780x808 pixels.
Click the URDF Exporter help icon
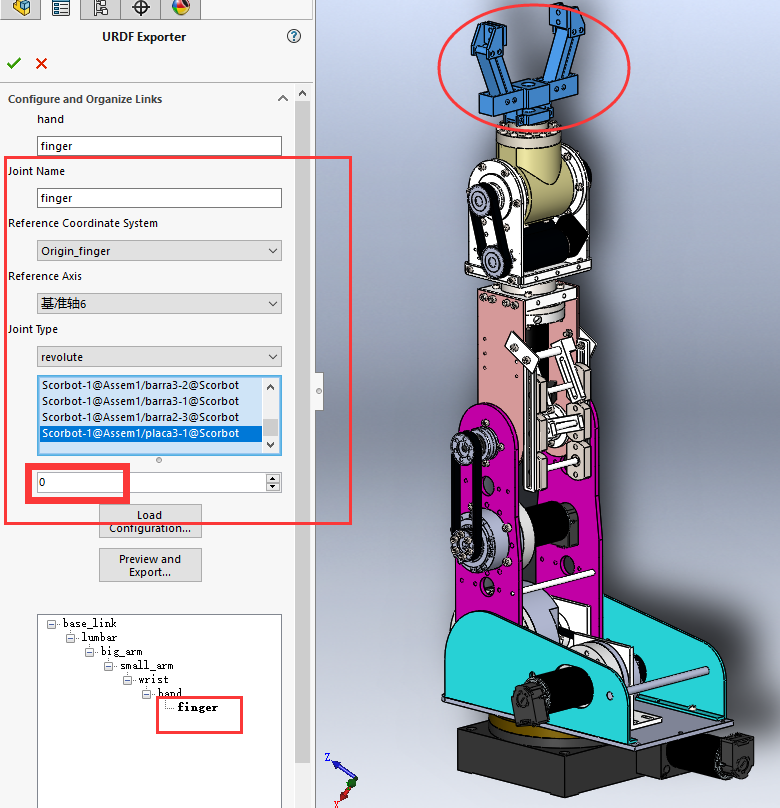click(x=294, y=36)
